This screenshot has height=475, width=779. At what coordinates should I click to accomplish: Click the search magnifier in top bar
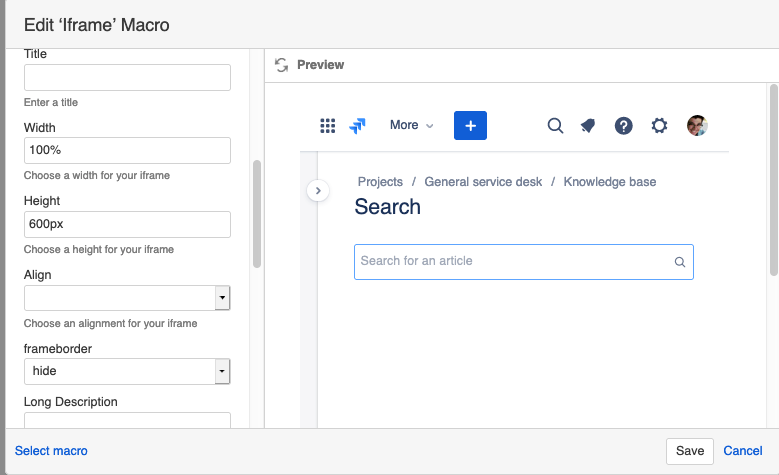[x=555, y=126]
